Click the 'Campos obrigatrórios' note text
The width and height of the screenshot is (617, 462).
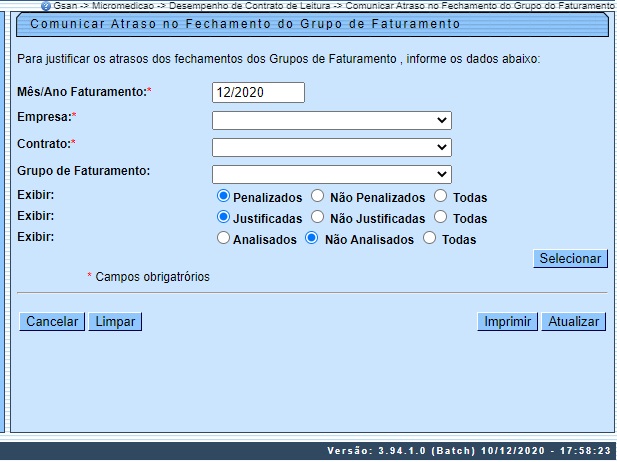click(x=153, y=277)
